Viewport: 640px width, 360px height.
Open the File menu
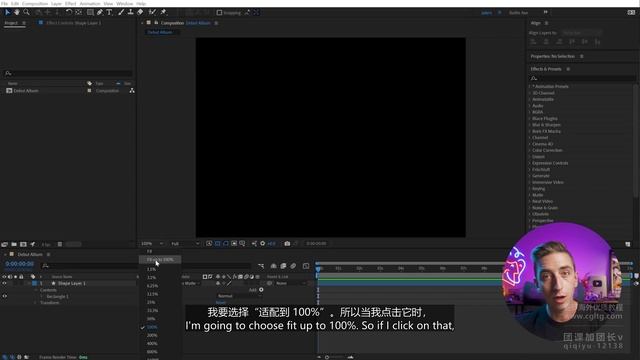tap(4, 3)
